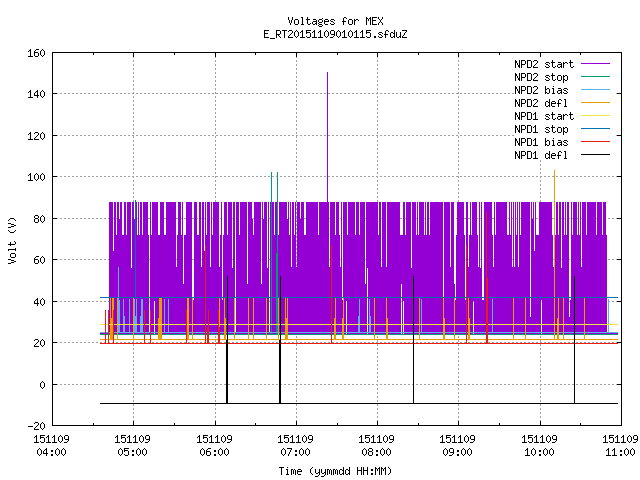Viewport: 640px width, 480px height.
Task: Click the 08:00 x-axis time label
Action: (x=376, y=452)
